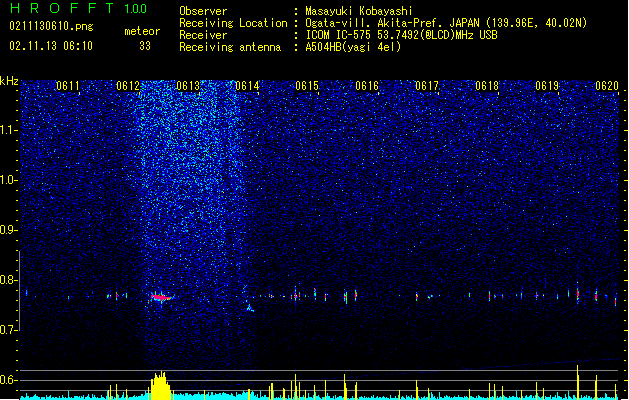
Task: Click antenna text A504HB(yagi 4el)
Action: (353, 47)
